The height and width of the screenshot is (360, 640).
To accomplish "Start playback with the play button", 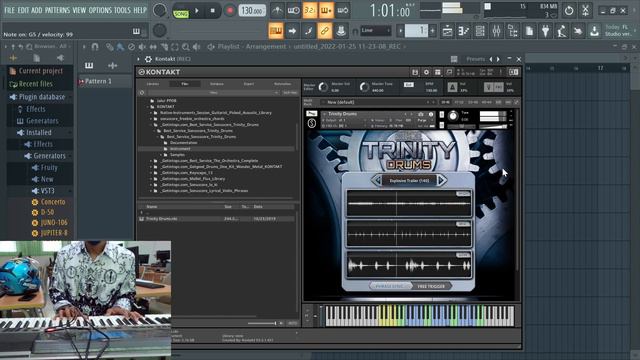I will (197, 11).
